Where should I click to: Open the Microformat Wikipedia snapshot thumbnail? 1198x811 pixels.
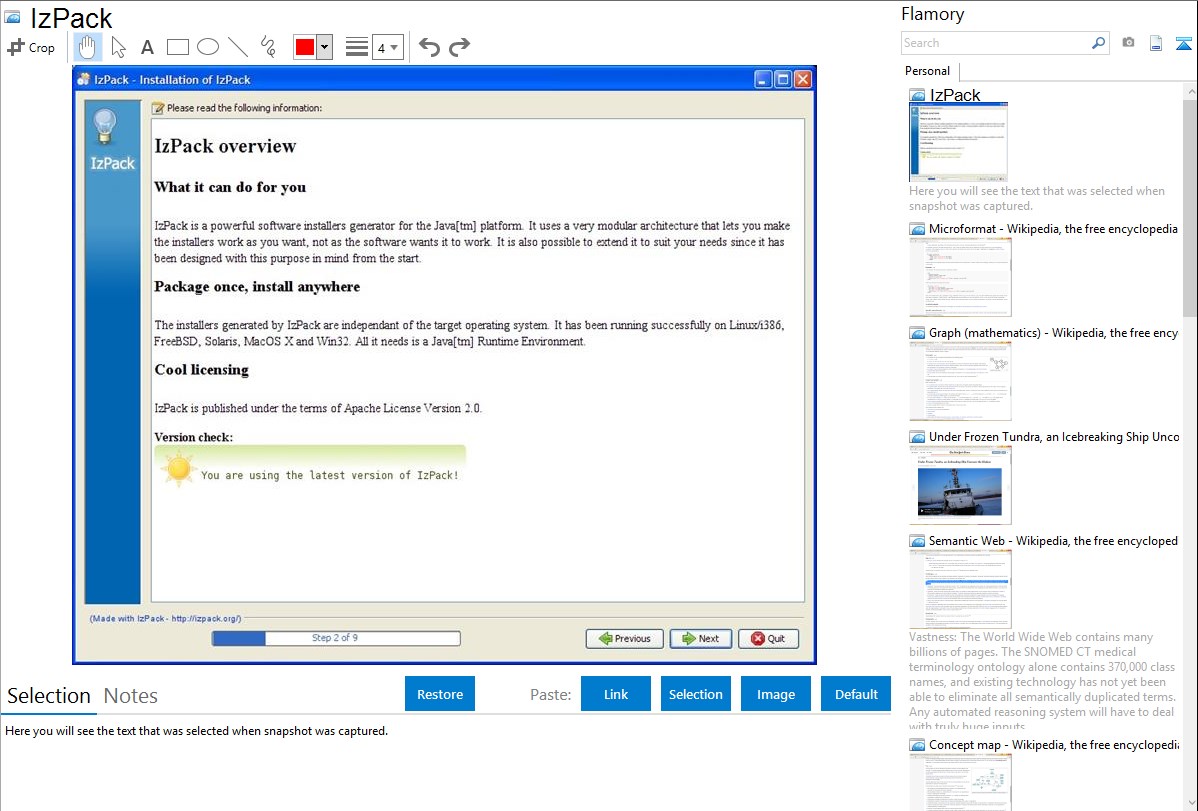tap(960, 277)
